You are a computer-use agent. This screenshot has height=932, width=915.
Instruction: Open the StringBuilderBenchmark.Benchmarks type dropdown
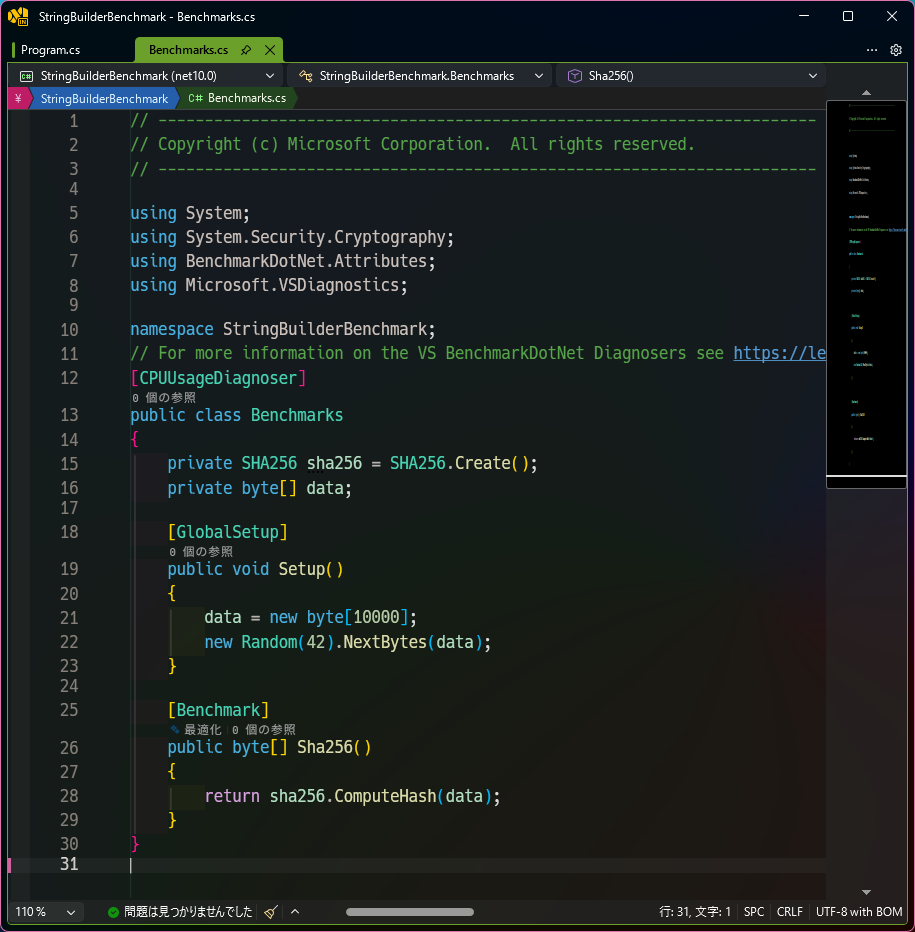(419, 75)
